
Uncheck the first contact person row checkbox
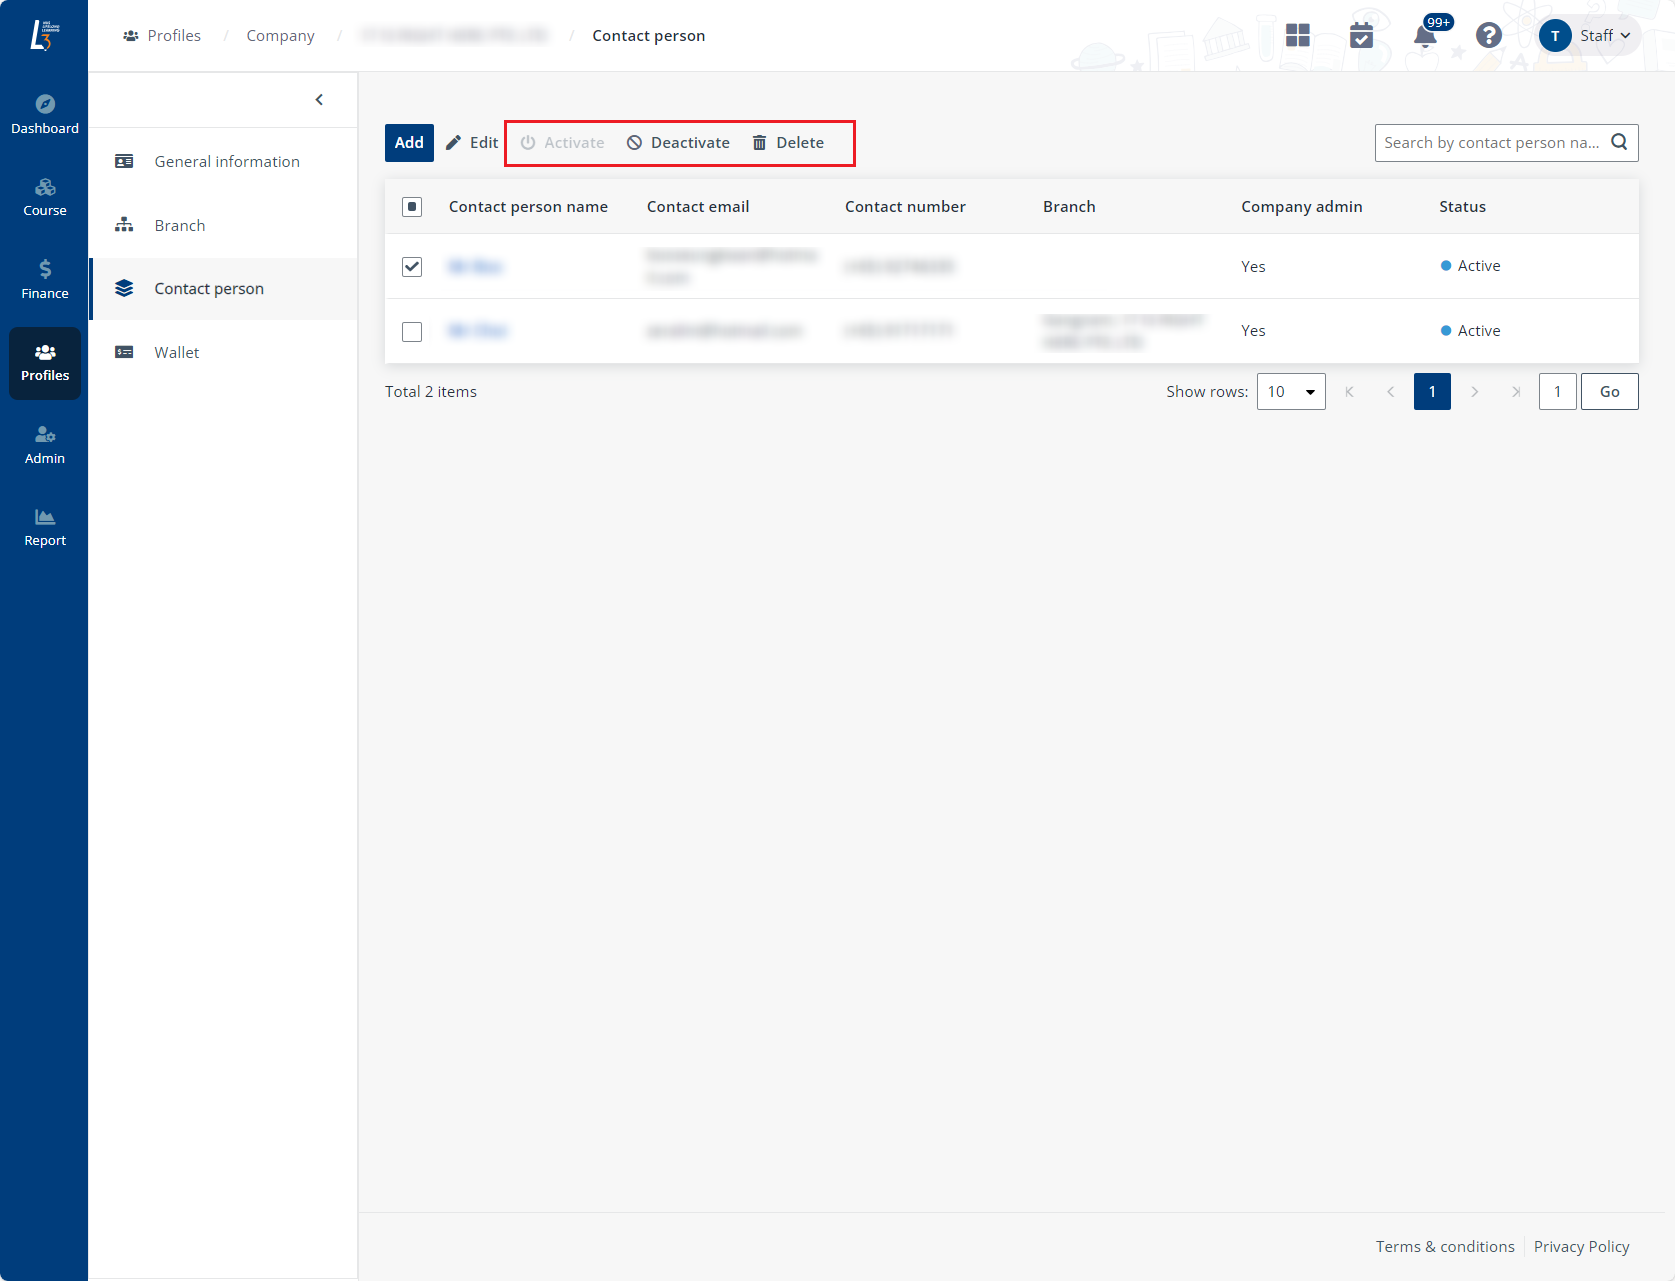[x=412, y=267]
